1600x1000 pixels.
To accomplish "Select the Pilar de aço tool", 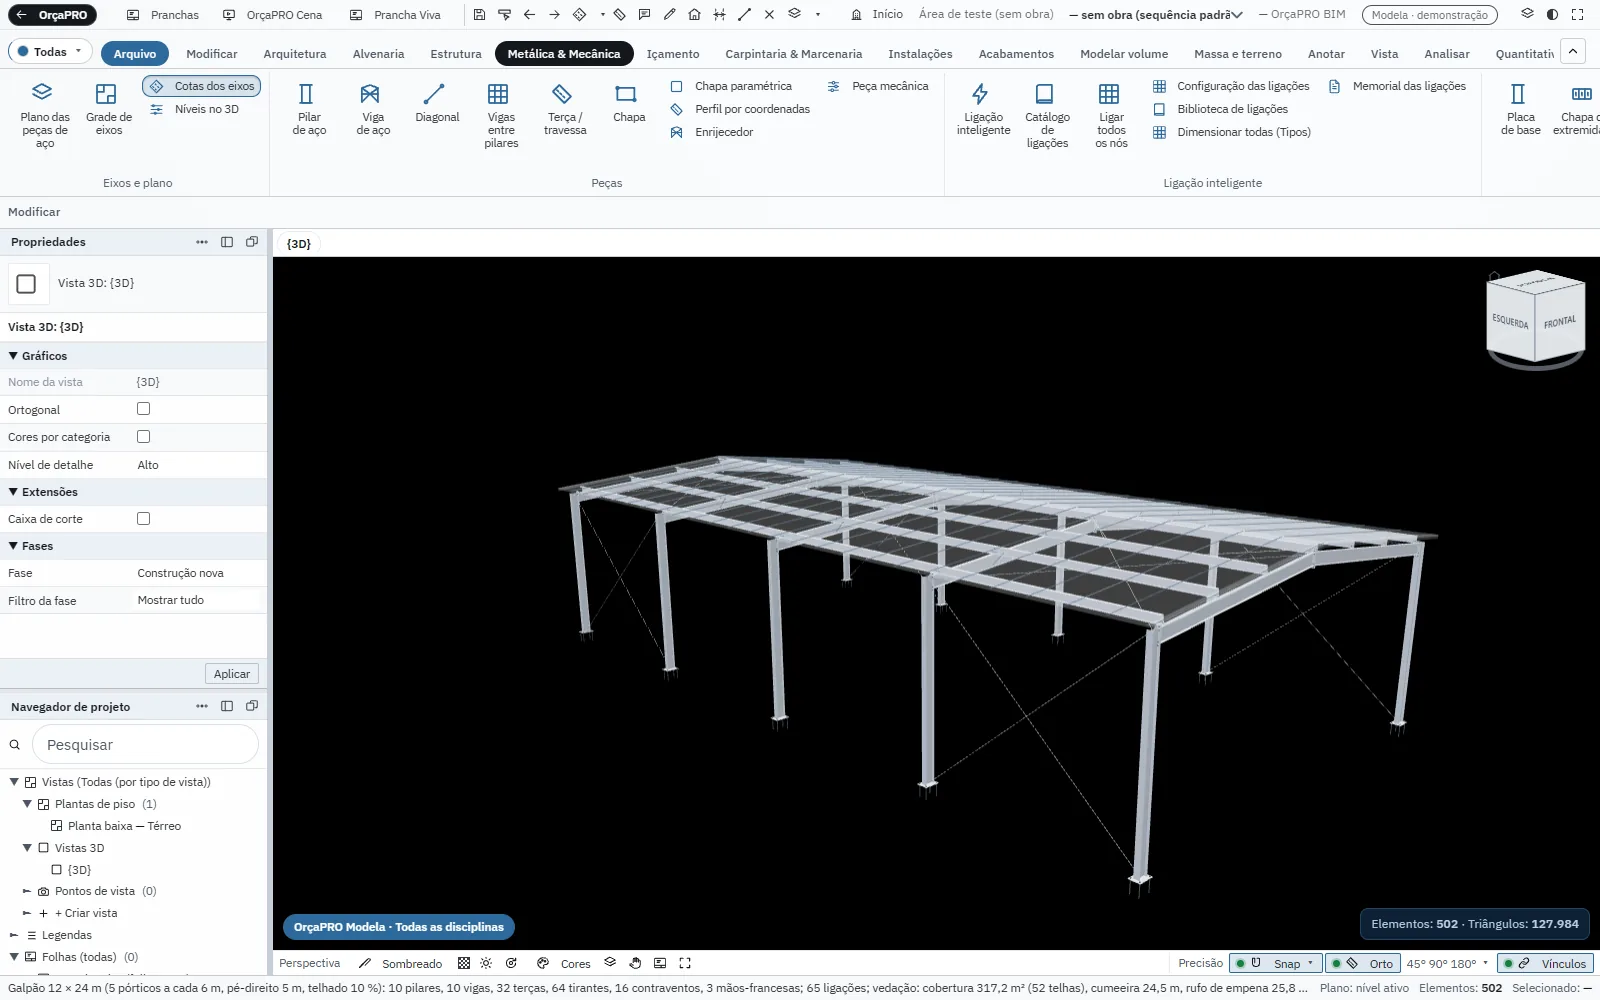I will point(309,110).
